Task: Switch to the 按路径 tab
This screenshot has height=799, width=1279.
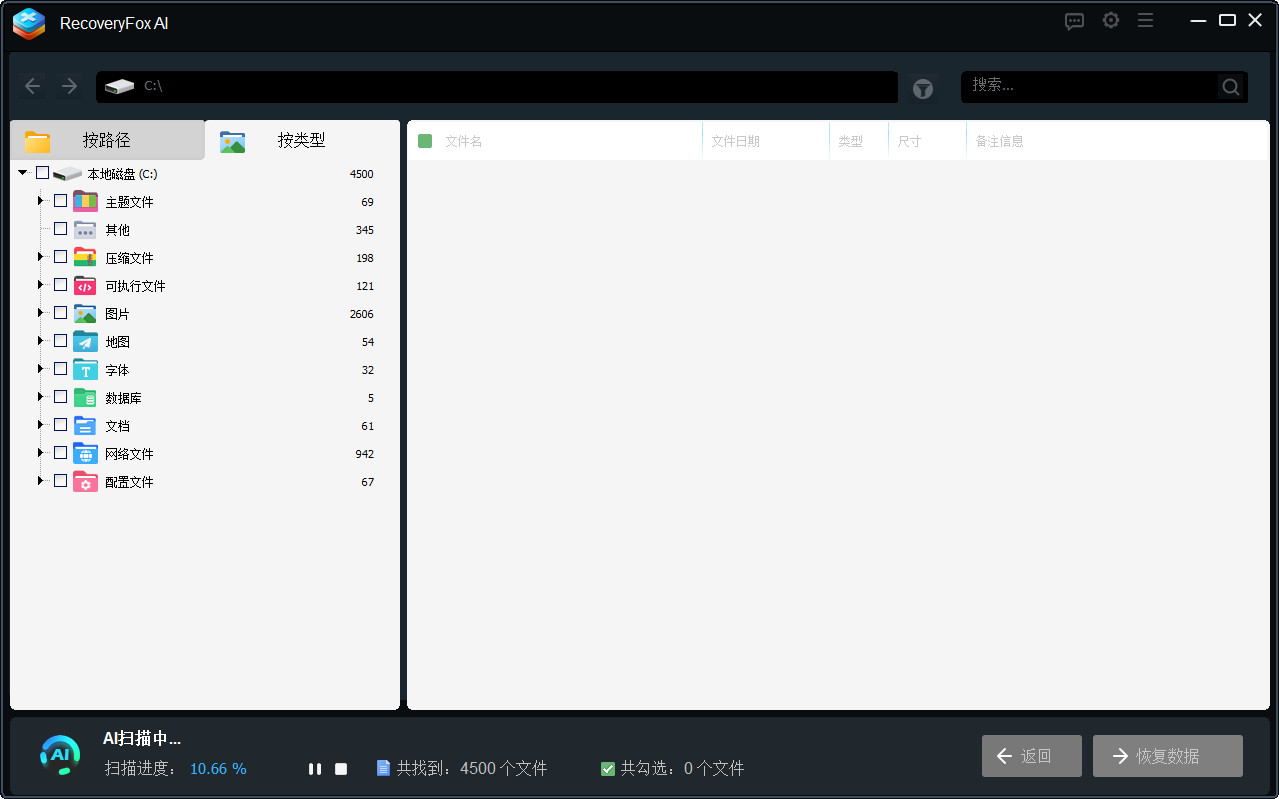Action: (105, 140)
